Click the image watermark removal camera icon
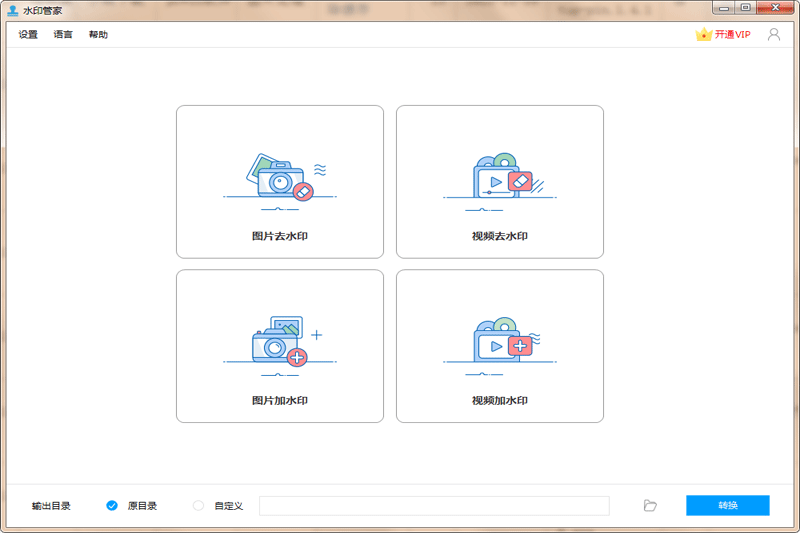 (279, 177)
